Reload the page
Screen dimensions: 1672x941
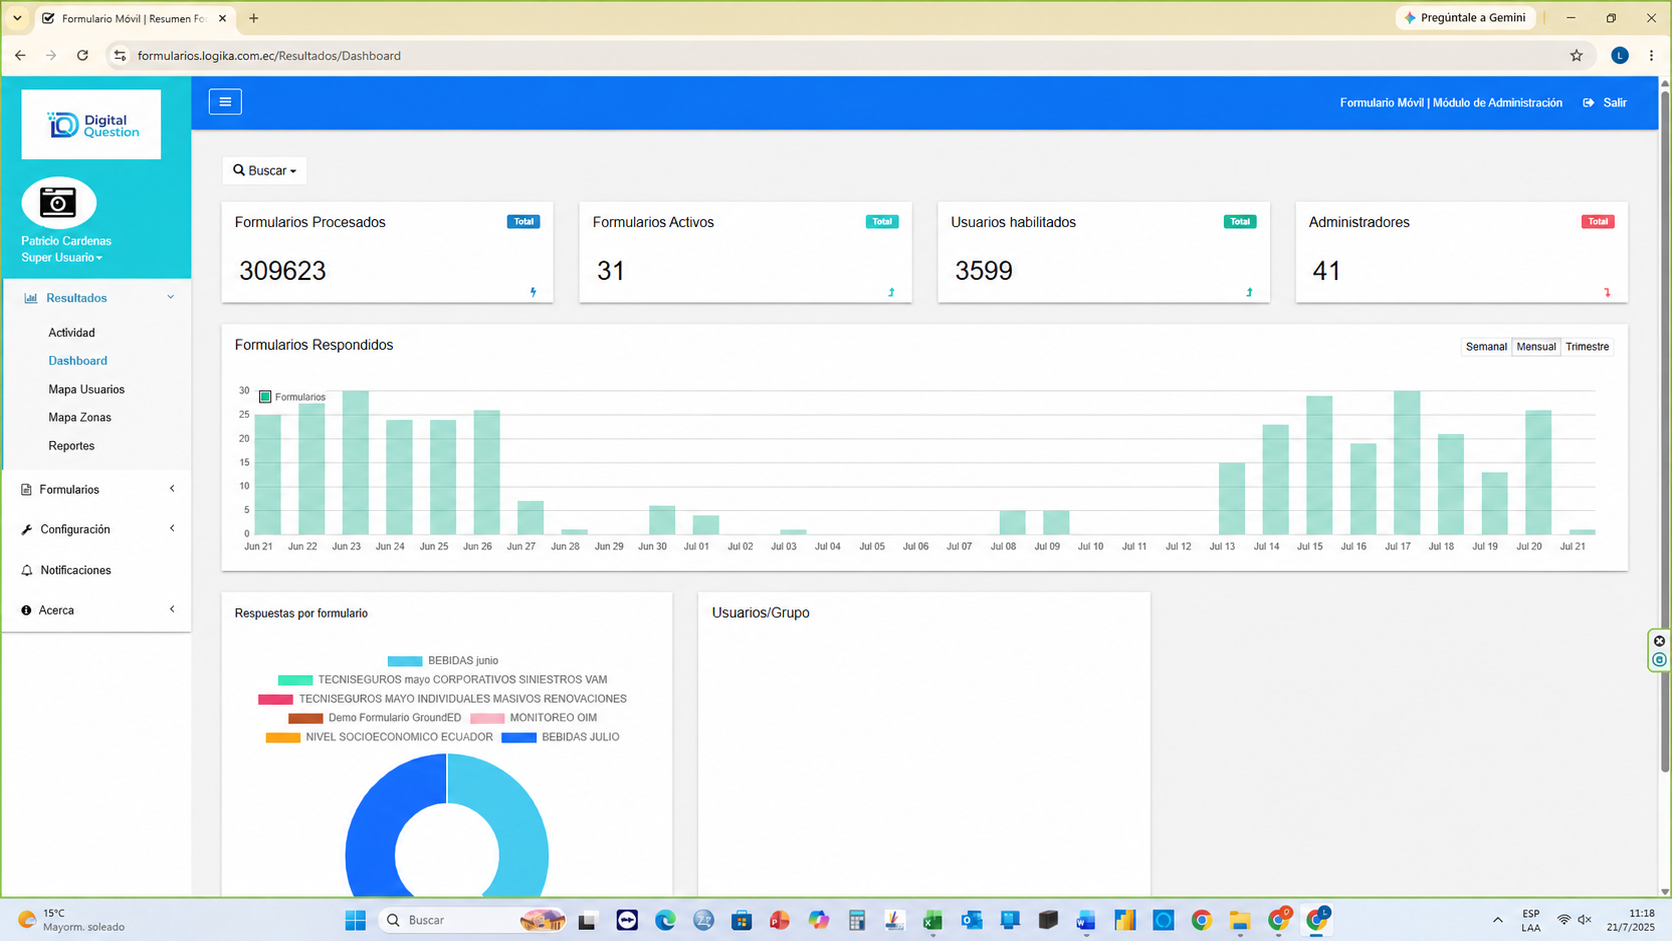[x=83, y=56]
